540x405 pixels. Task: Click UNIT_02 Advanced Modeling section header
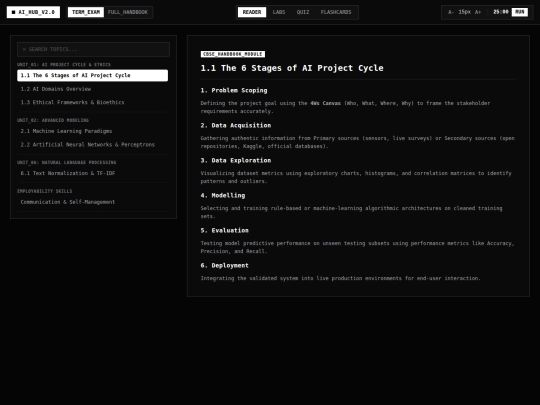(53, 120)
